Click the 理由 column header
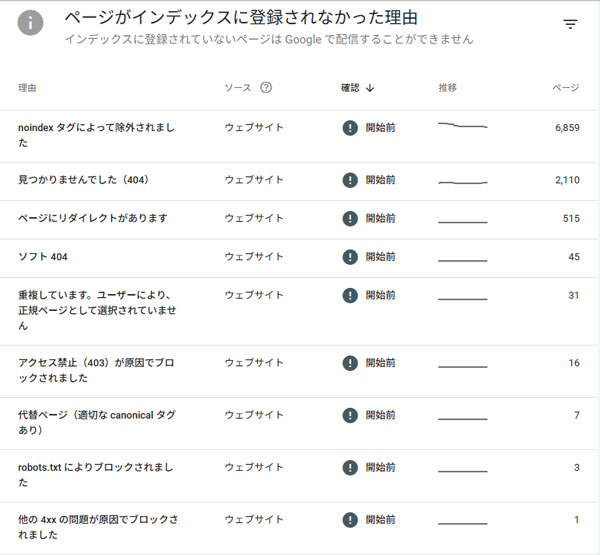 [28, 88]
